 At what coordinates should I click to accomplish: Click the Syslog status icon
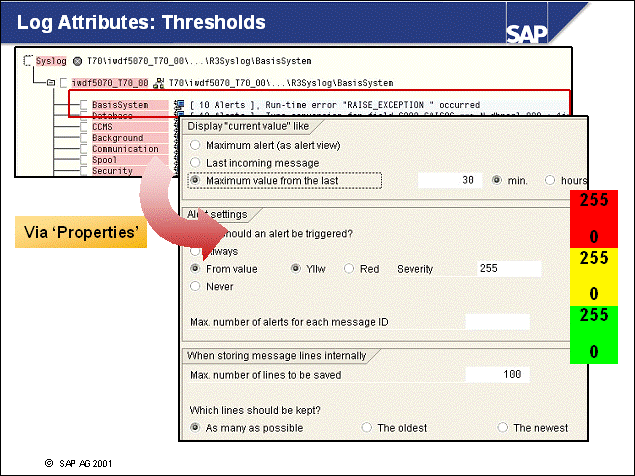click(x=76, y=61)
